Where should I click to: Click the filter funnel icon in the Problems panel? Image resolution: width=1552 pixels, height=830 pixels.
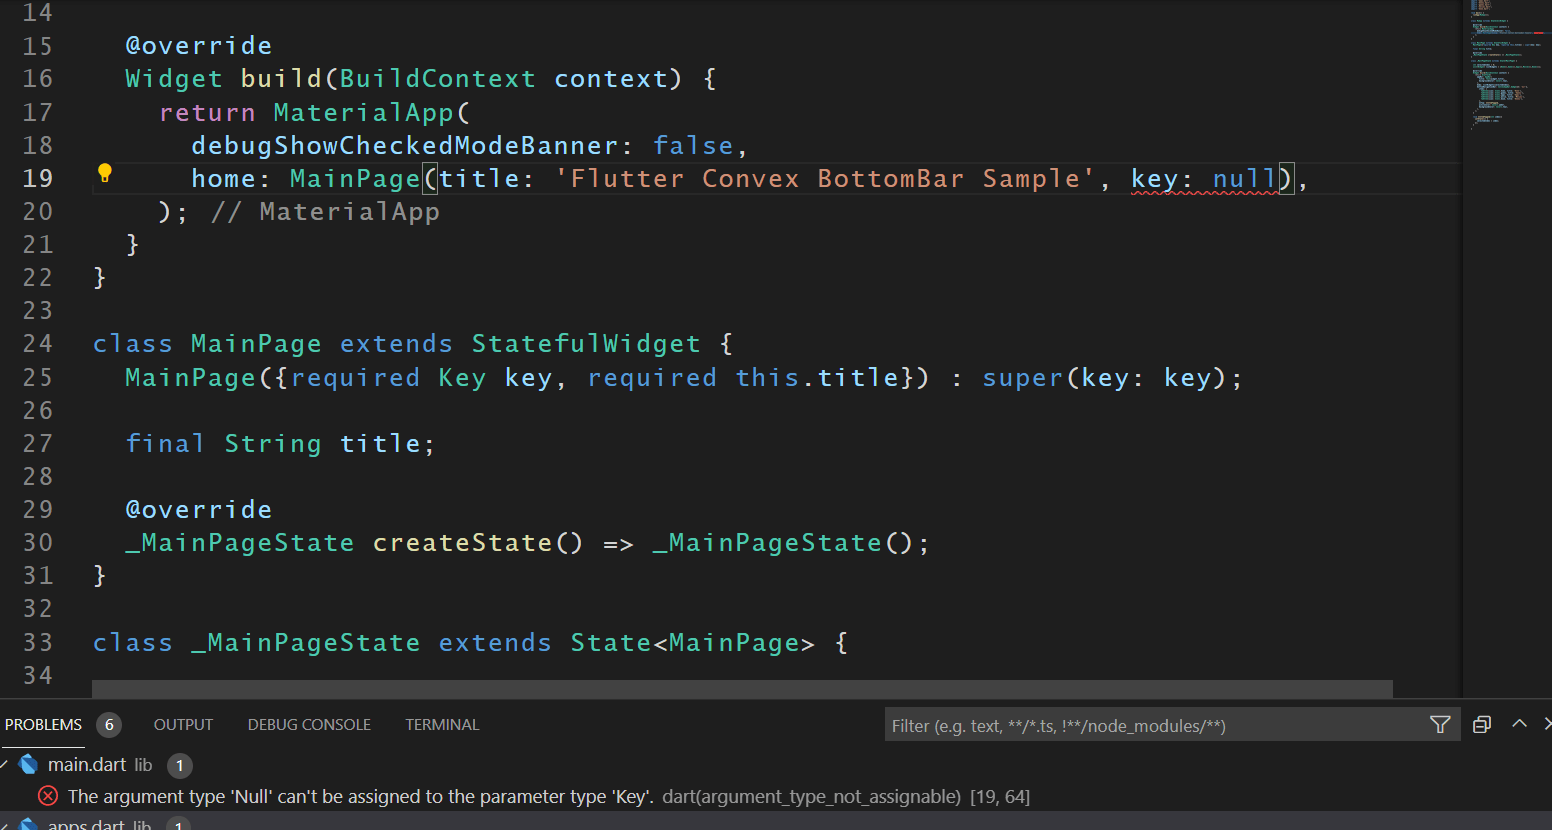click(1440, 724)
